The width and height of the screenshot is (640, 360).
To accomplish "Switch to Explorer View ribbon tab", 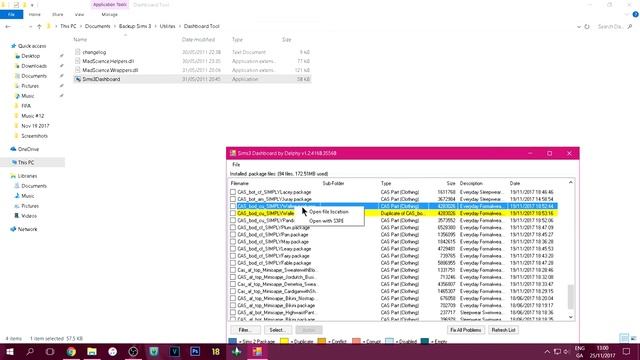I will [x=79, y=14].
